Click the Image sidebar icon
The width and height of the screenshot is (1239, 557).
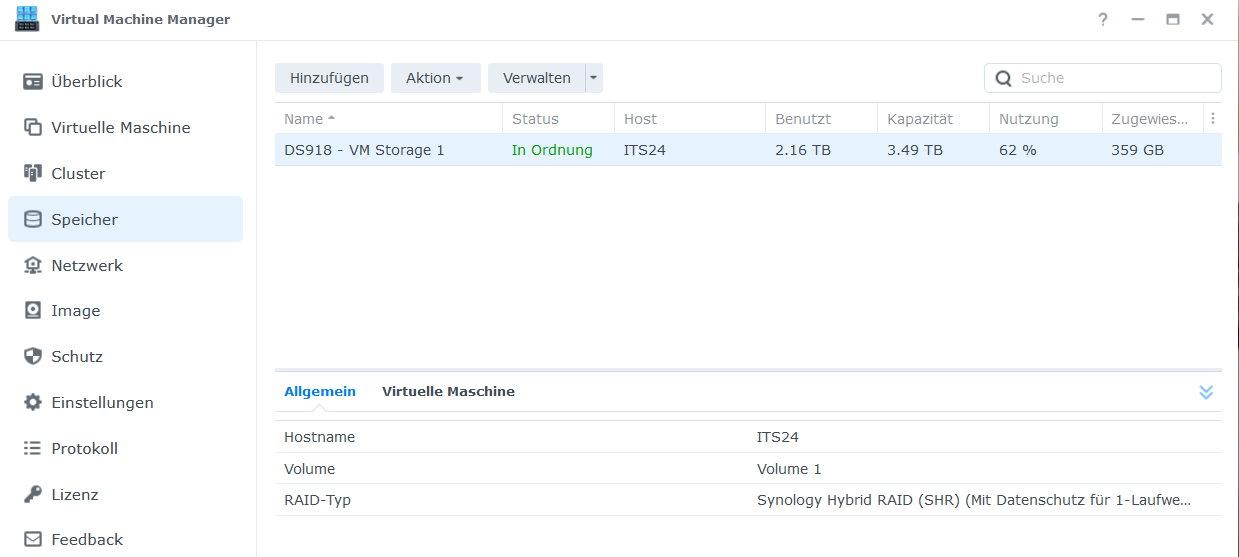point(33,311)
